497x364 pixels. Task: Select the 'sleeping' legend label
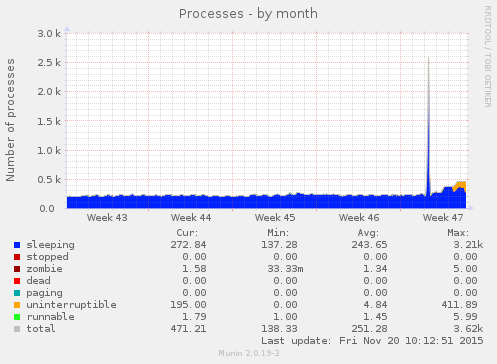click(50, 245)
